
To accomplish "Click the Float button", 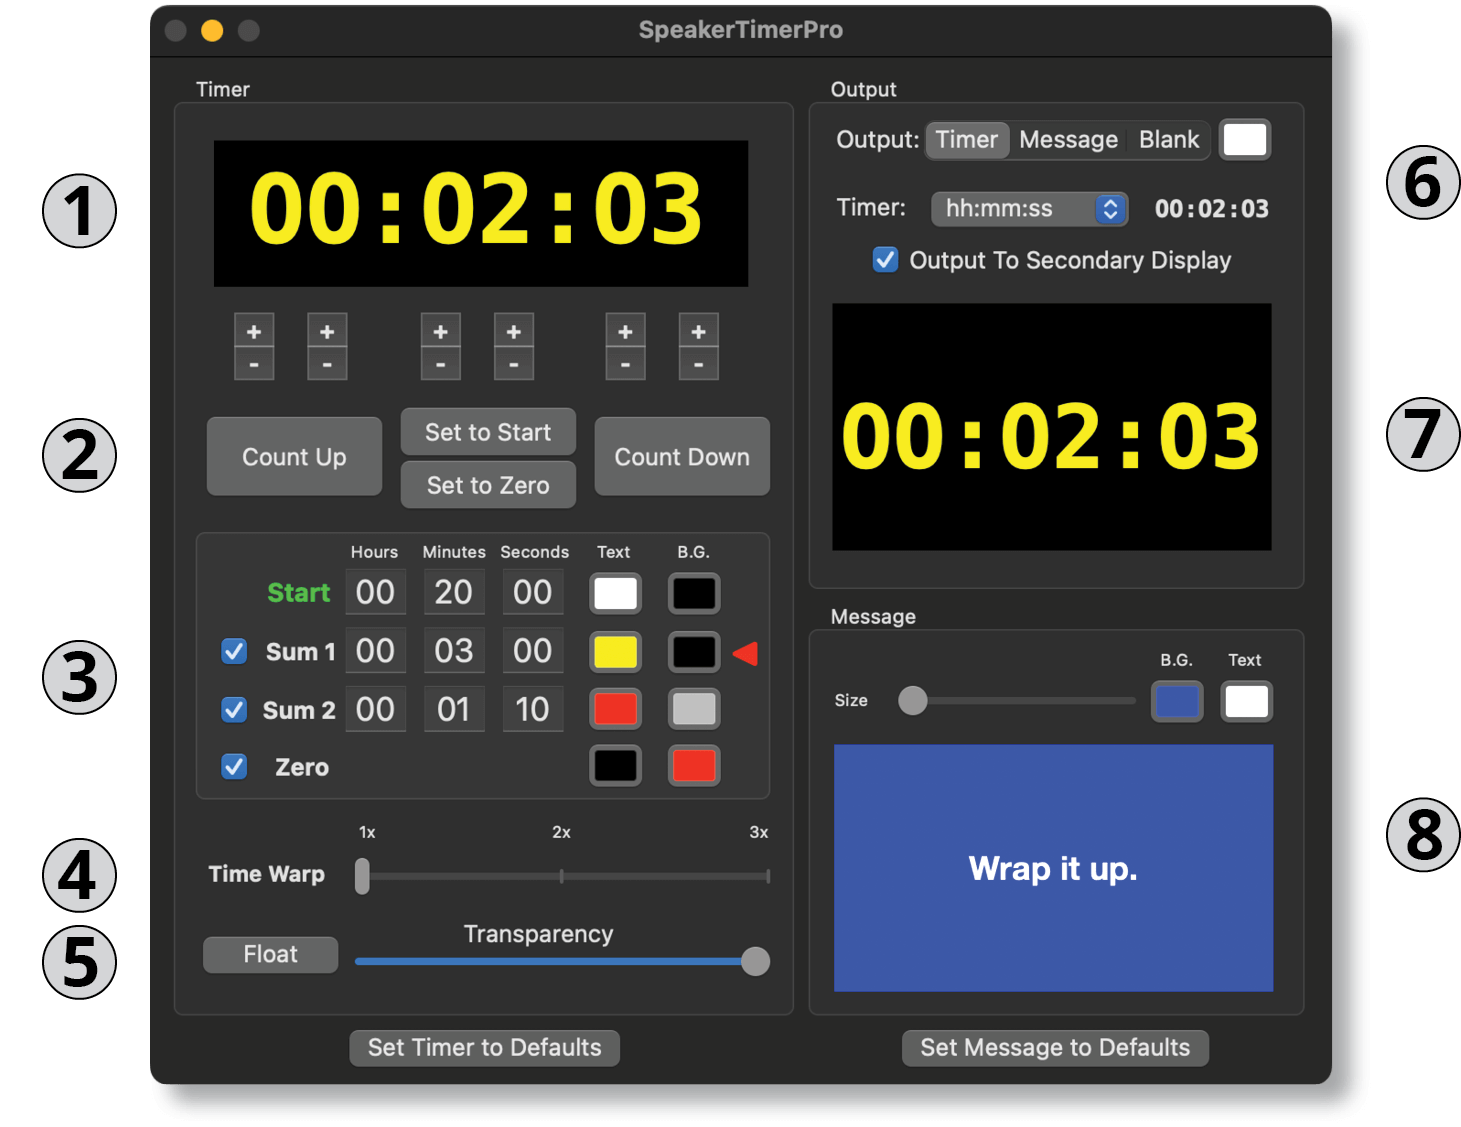I will click(270, 954).
